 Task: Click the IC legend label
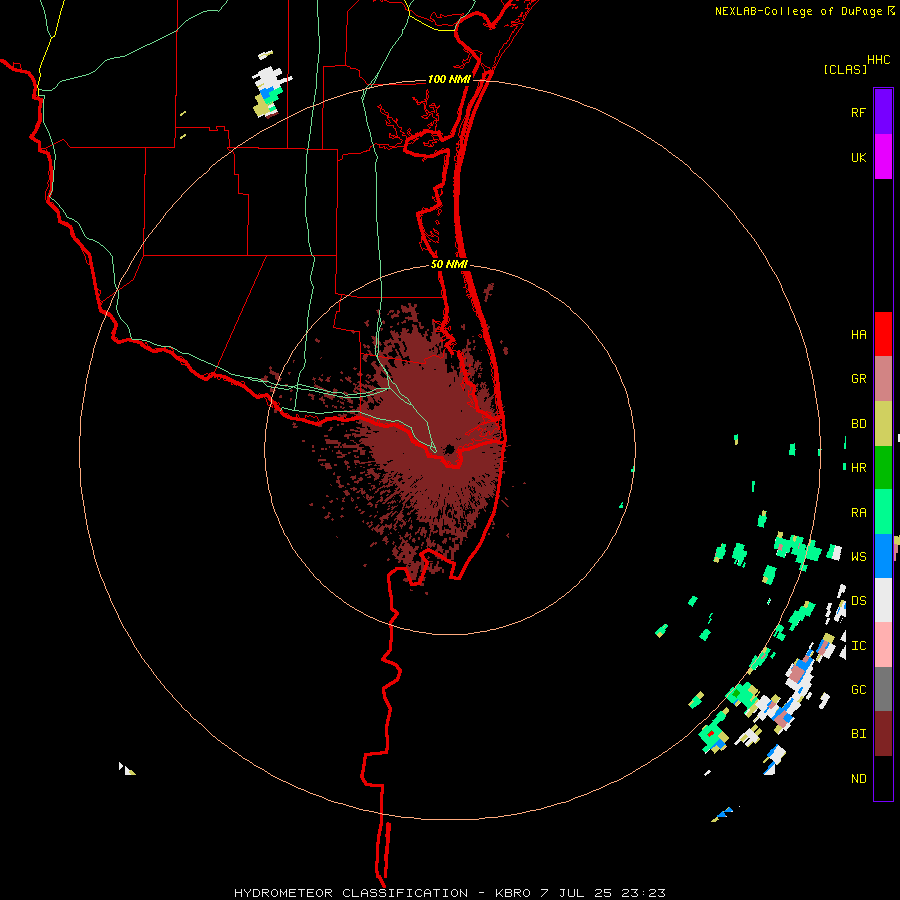click(858, 646)
